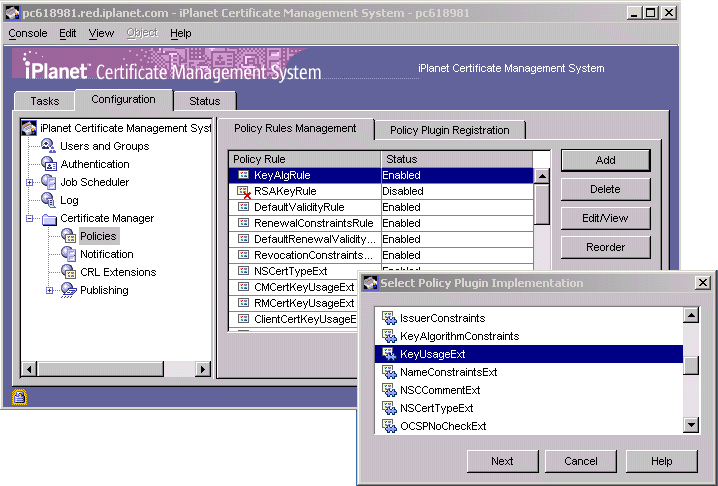Open the Edit menu
This screenshot has height=486, width=718.
pyautogui.click(x=68, y=33)
